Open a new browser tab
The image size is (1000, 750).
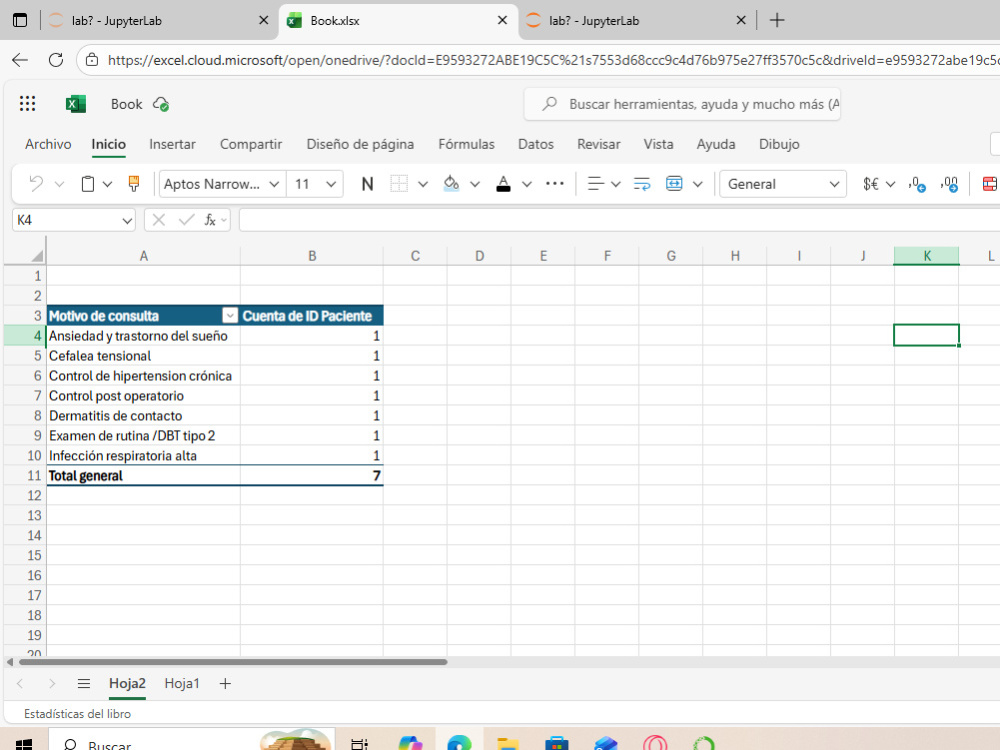click(x=777, y=20)
